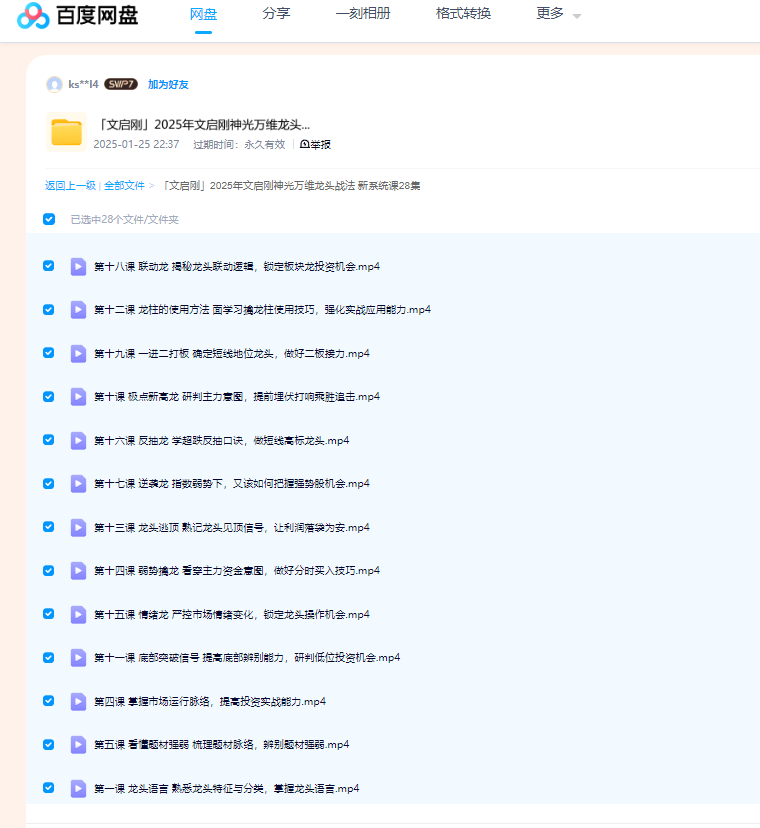Uncheck the 第十五课 情绪龙 checkbox
Image resolution: width=760 pixels, height=828 pixels.
click(49, 614)
